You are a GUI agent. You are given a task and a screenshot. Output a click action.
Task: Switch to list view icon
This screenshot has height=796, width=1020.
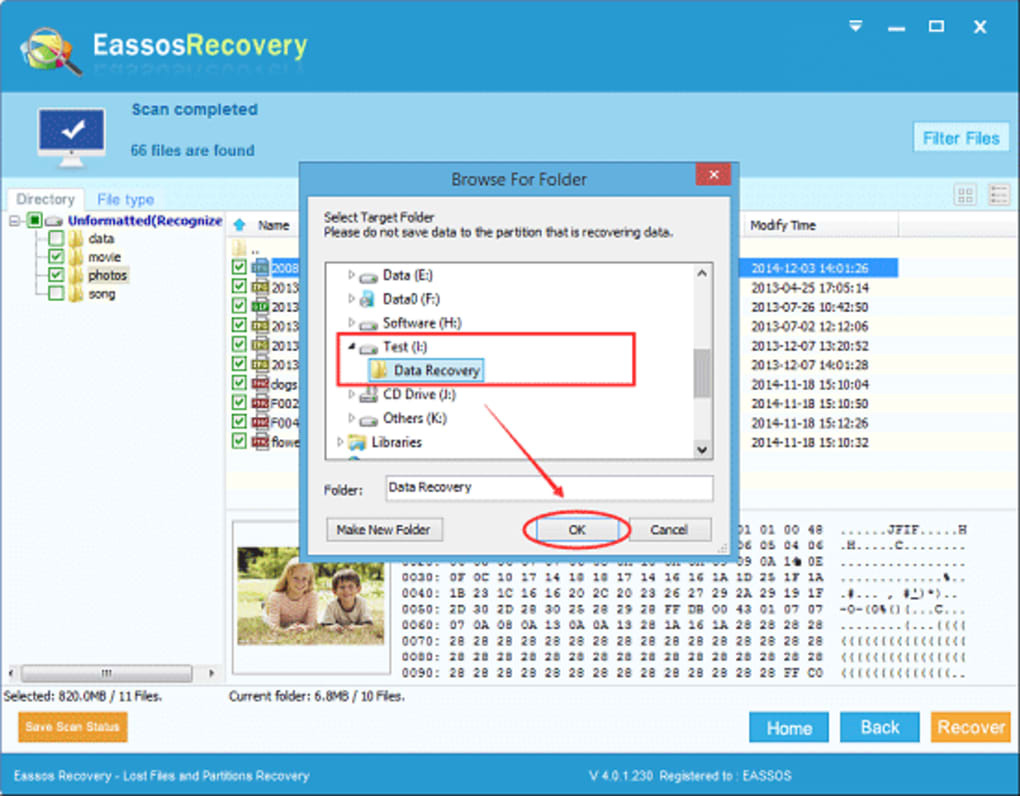pos(998,194)
